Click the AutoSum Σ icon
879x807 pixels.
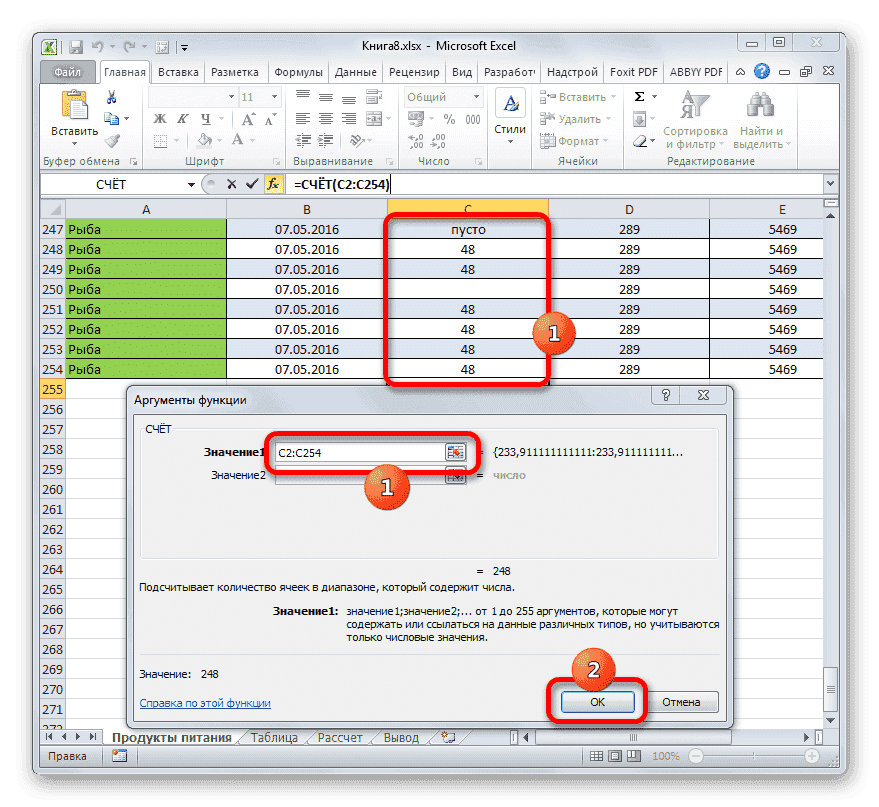tap(639, 96)
